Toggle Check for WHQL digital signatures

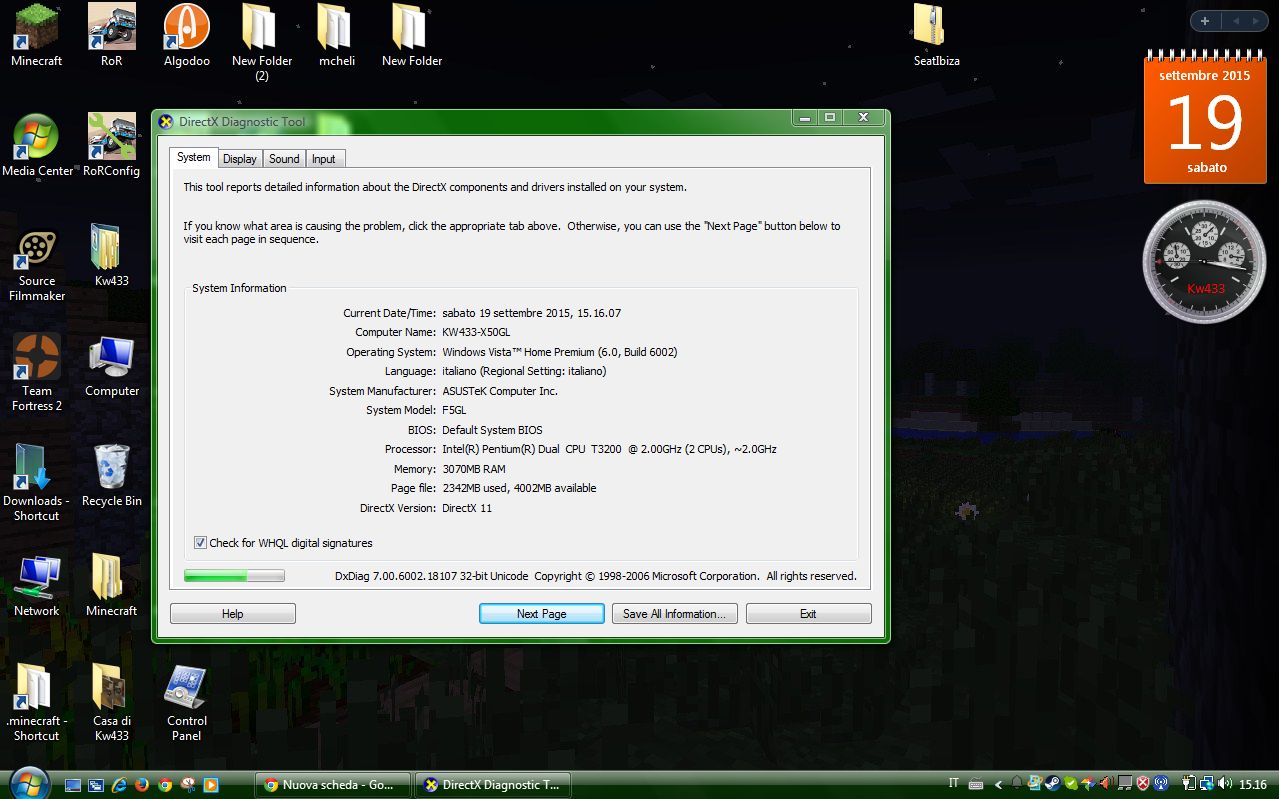click(x=200, y=543)
